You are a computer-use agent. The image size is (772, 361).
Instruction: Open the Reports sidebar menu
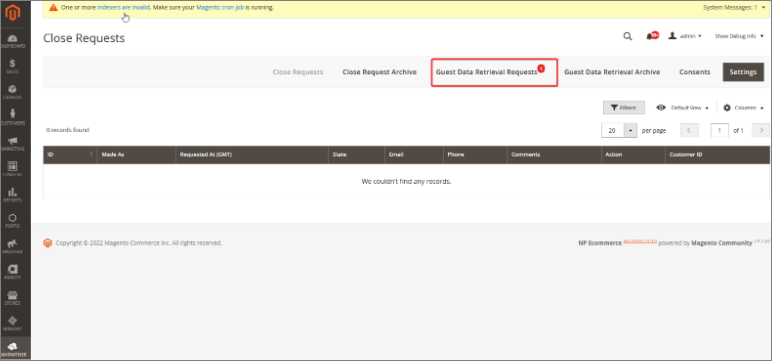(13, 195)
